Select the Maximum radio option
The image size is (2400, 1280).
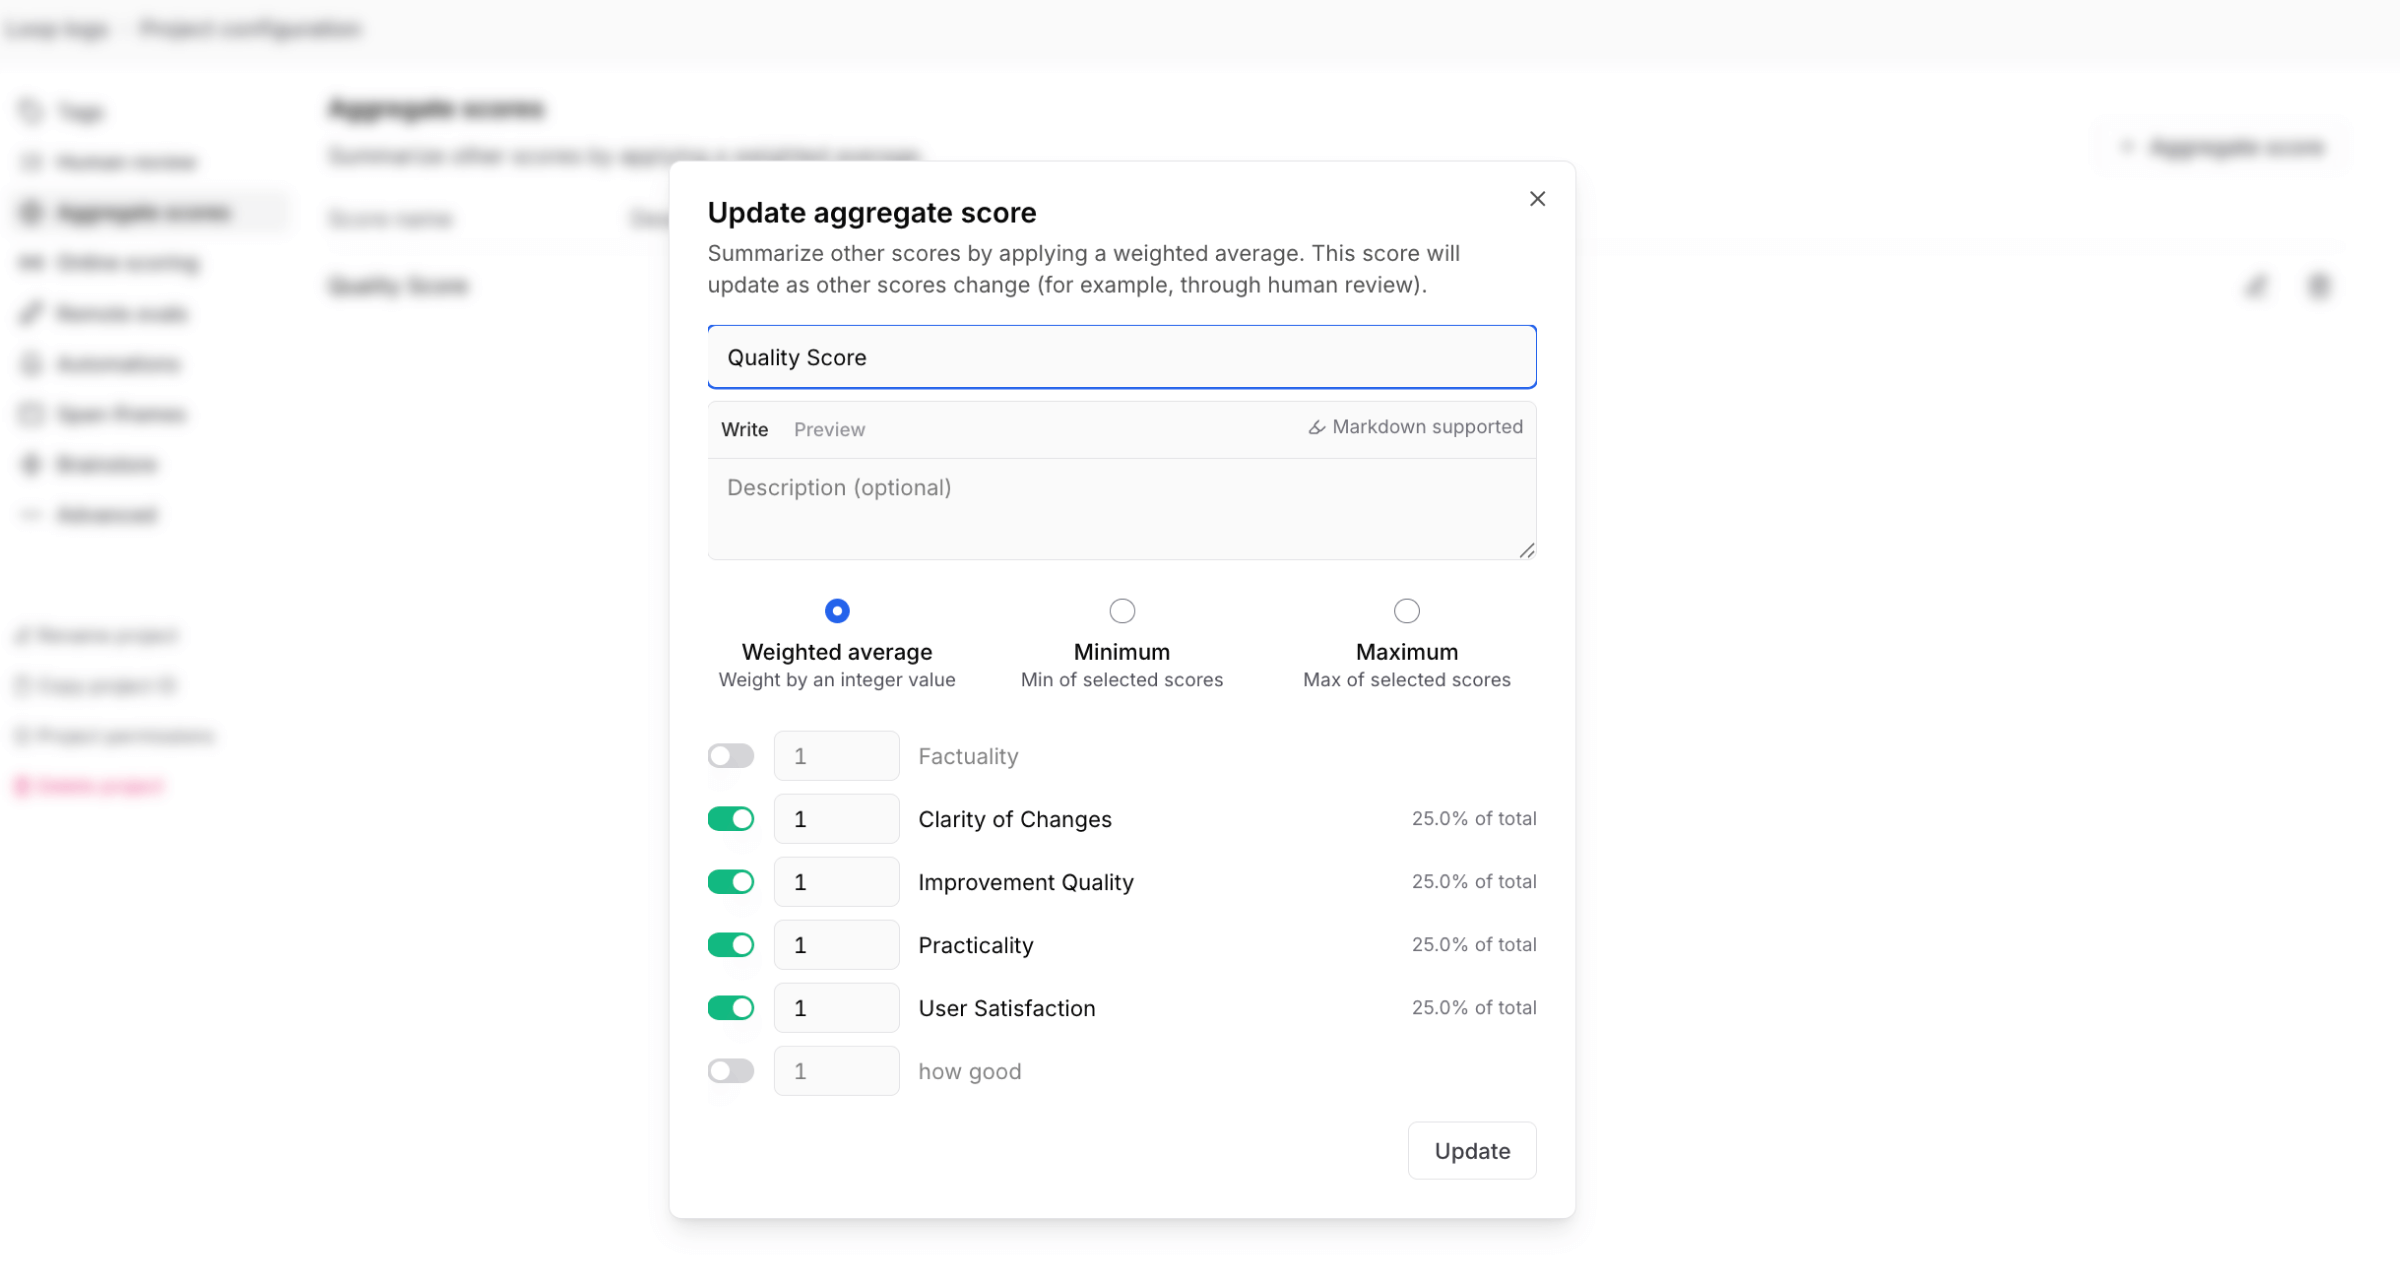pyautogui.click(x=1406, y=610)
